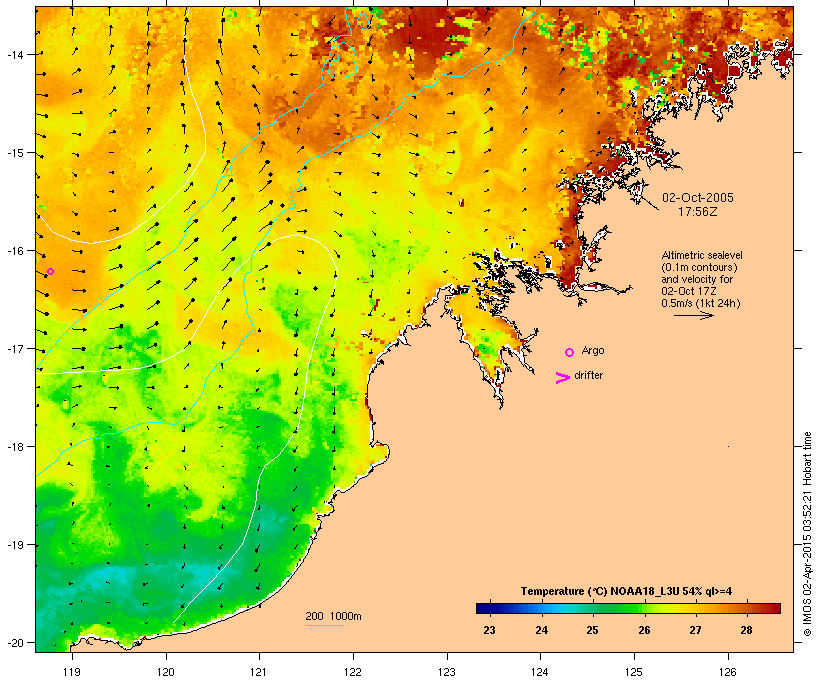Click the longitude label '125'
Screen dimensions: 820x680
pos(634,672)
